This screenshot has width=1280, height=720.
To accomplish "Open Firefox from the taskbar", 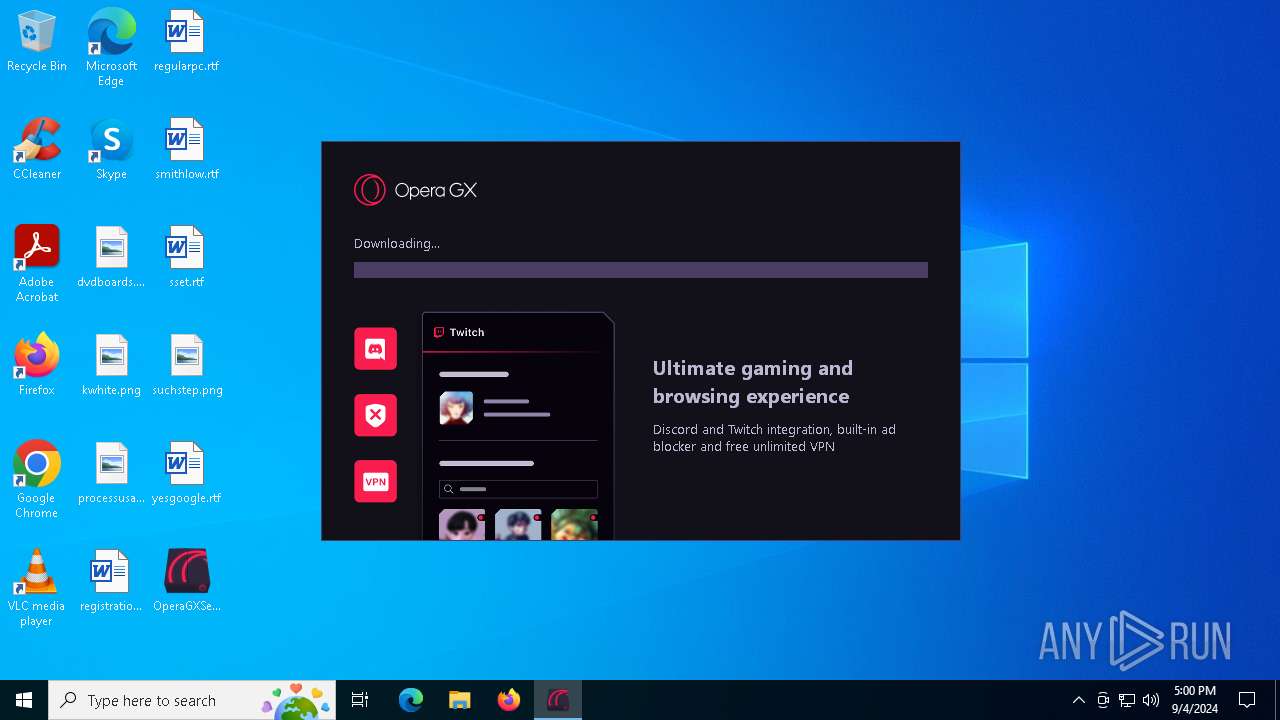I will tap(509, 700).
